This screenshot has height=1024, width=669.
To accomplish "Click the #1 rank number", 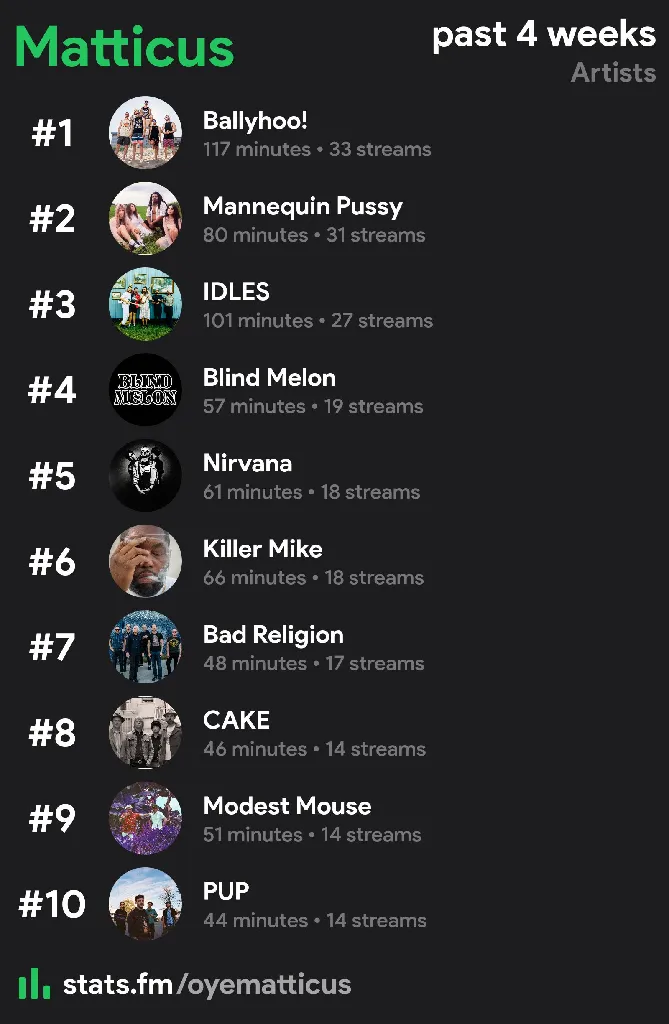I will [x=52, y=133].
